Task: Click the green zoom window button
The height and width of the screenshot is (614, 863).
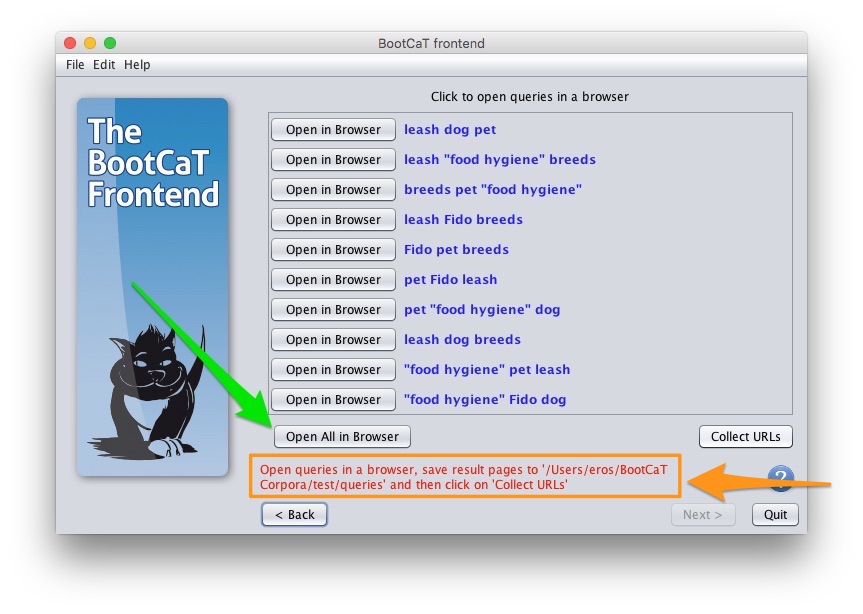Action: [110, 43]
